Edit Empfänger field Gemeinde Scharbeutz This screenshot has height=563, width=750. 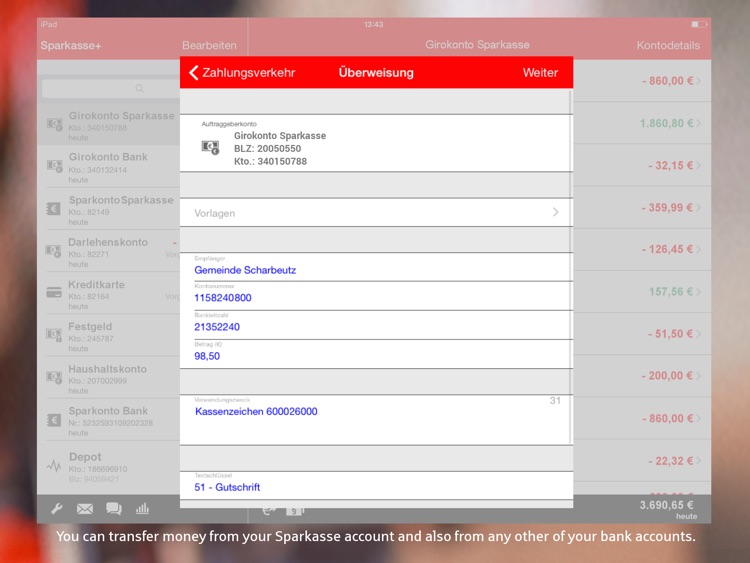376,267
